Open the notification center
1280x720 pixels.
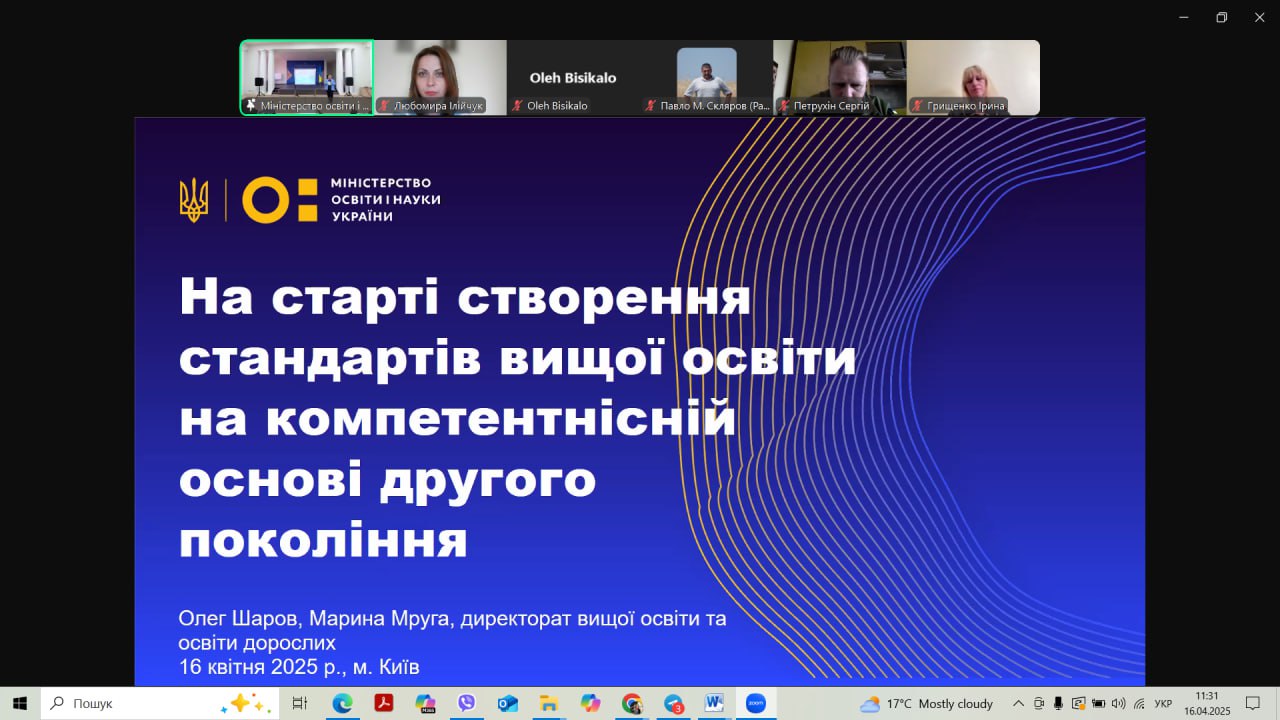click(1252, 703)
